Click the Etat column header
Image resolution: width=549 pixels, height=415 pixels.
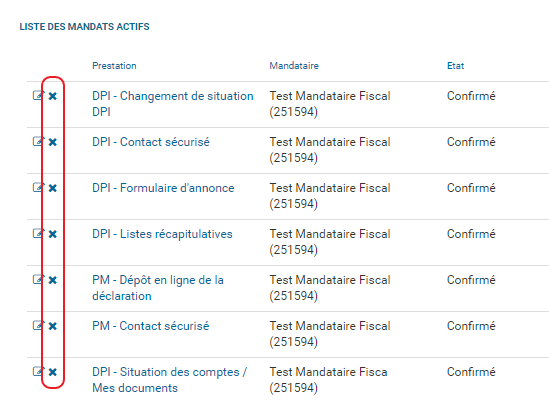tap(456, 66)
